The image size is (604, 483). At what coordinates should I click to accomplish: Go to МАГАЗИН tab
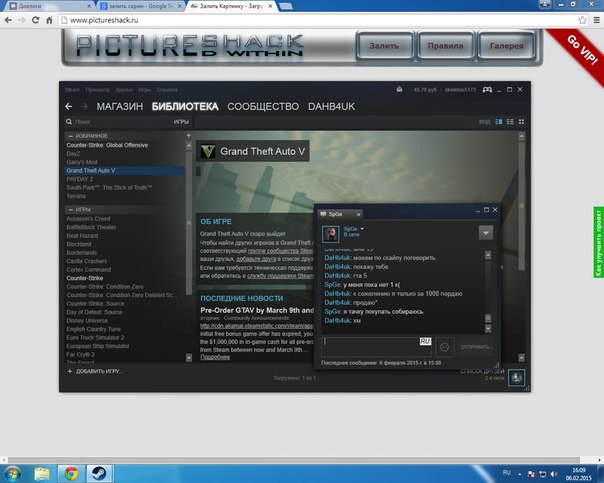coord(119,106)
